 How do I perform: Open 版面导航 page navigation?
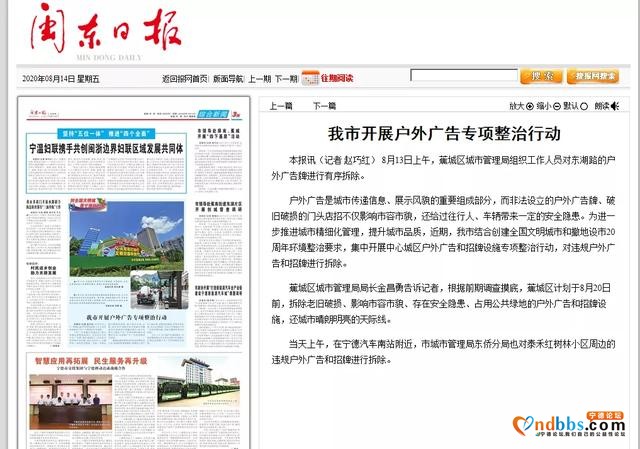click(228, 78)
